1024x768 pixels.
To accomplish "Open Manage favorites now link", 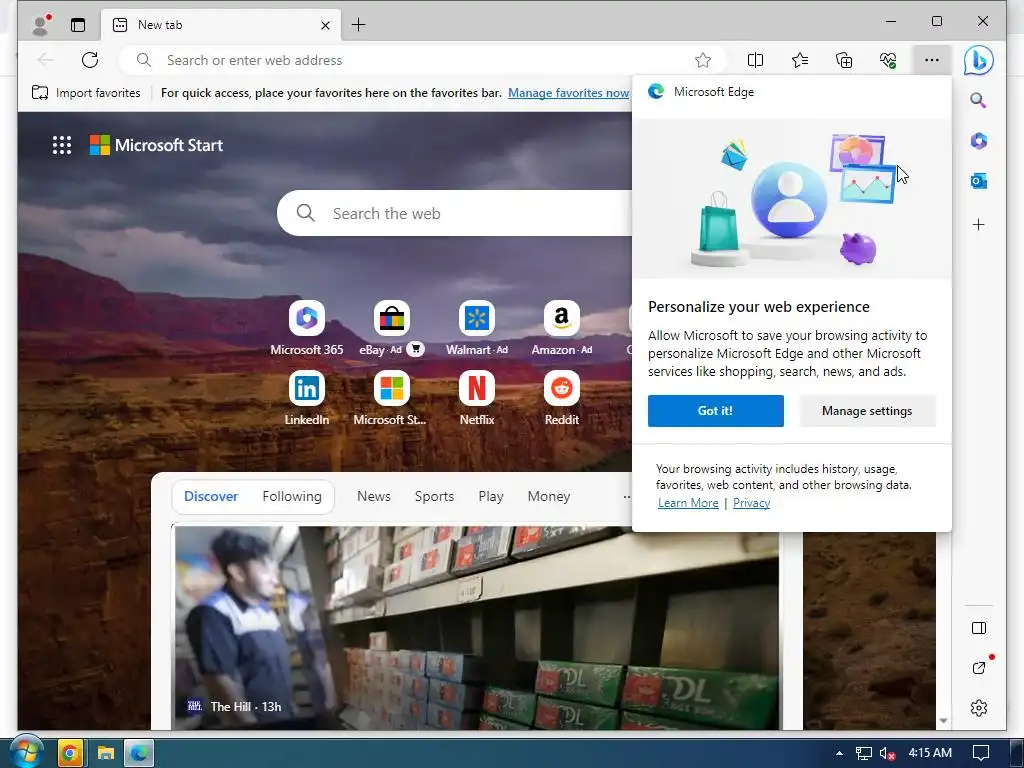I will [x=568, y=93].
